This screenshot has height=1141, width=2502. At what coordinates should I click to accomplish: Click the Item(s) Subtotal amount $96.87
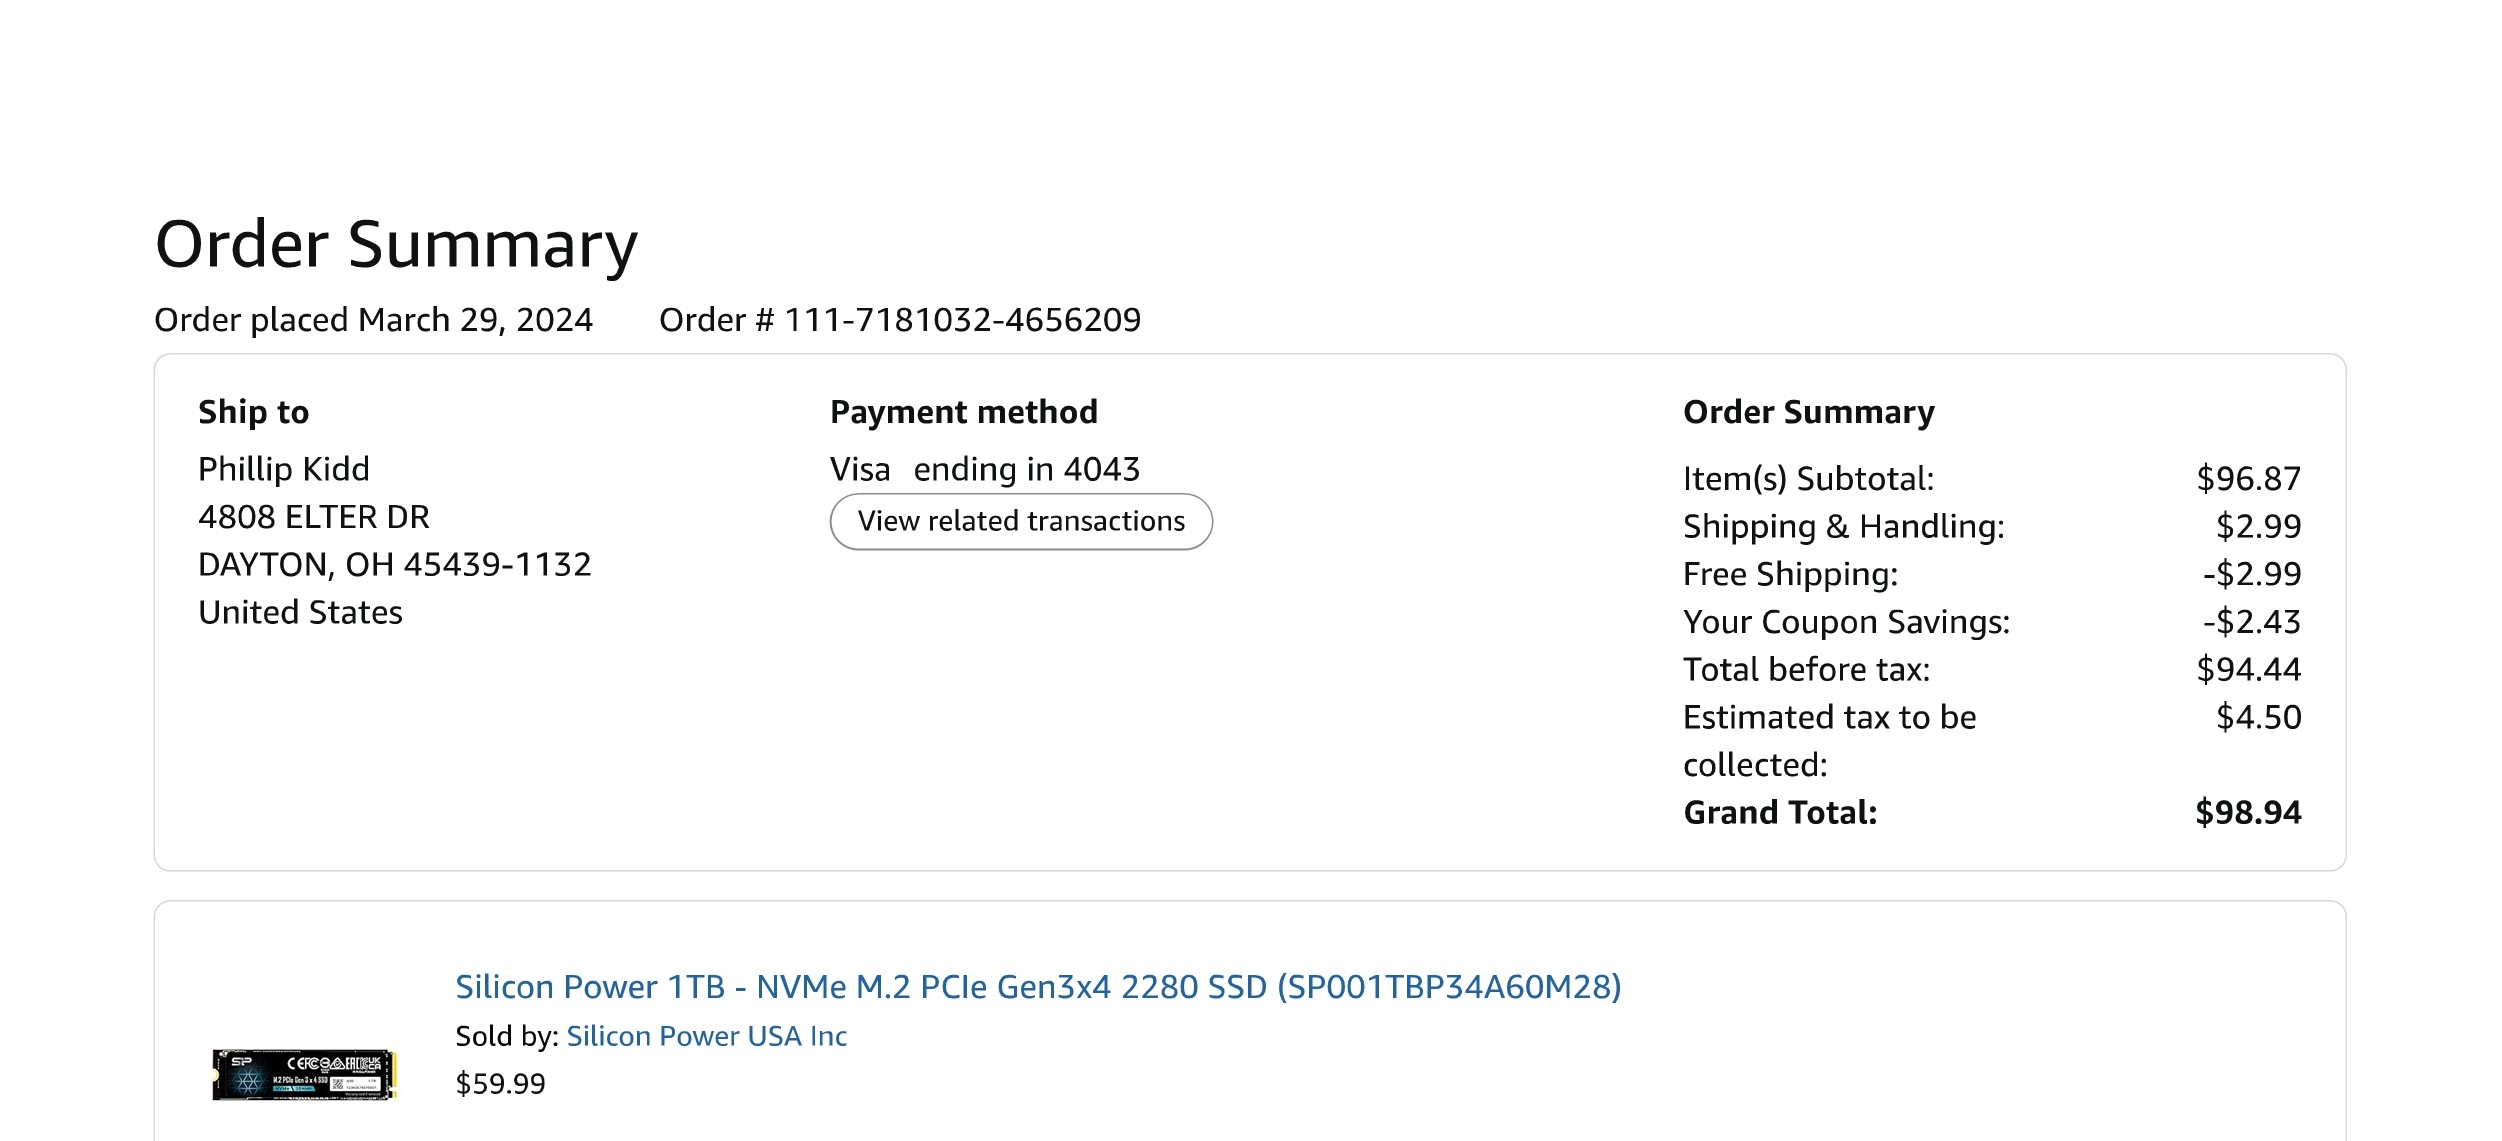(2248, 479)
